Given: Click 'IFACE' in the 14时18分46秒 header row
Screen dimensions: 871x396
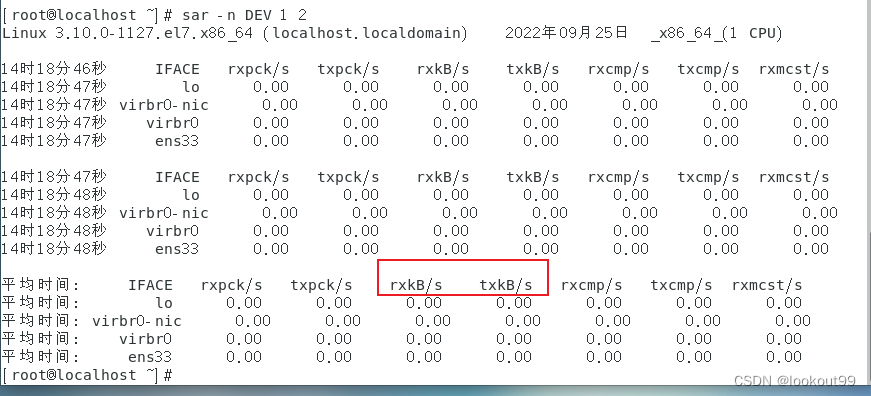Looking at the screenshot, I should (177, 69).
